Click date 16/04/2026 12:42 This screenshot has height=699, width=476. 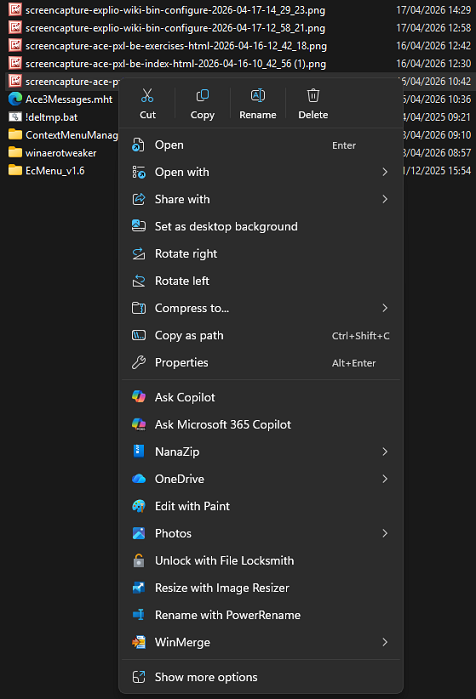[434, 45]
